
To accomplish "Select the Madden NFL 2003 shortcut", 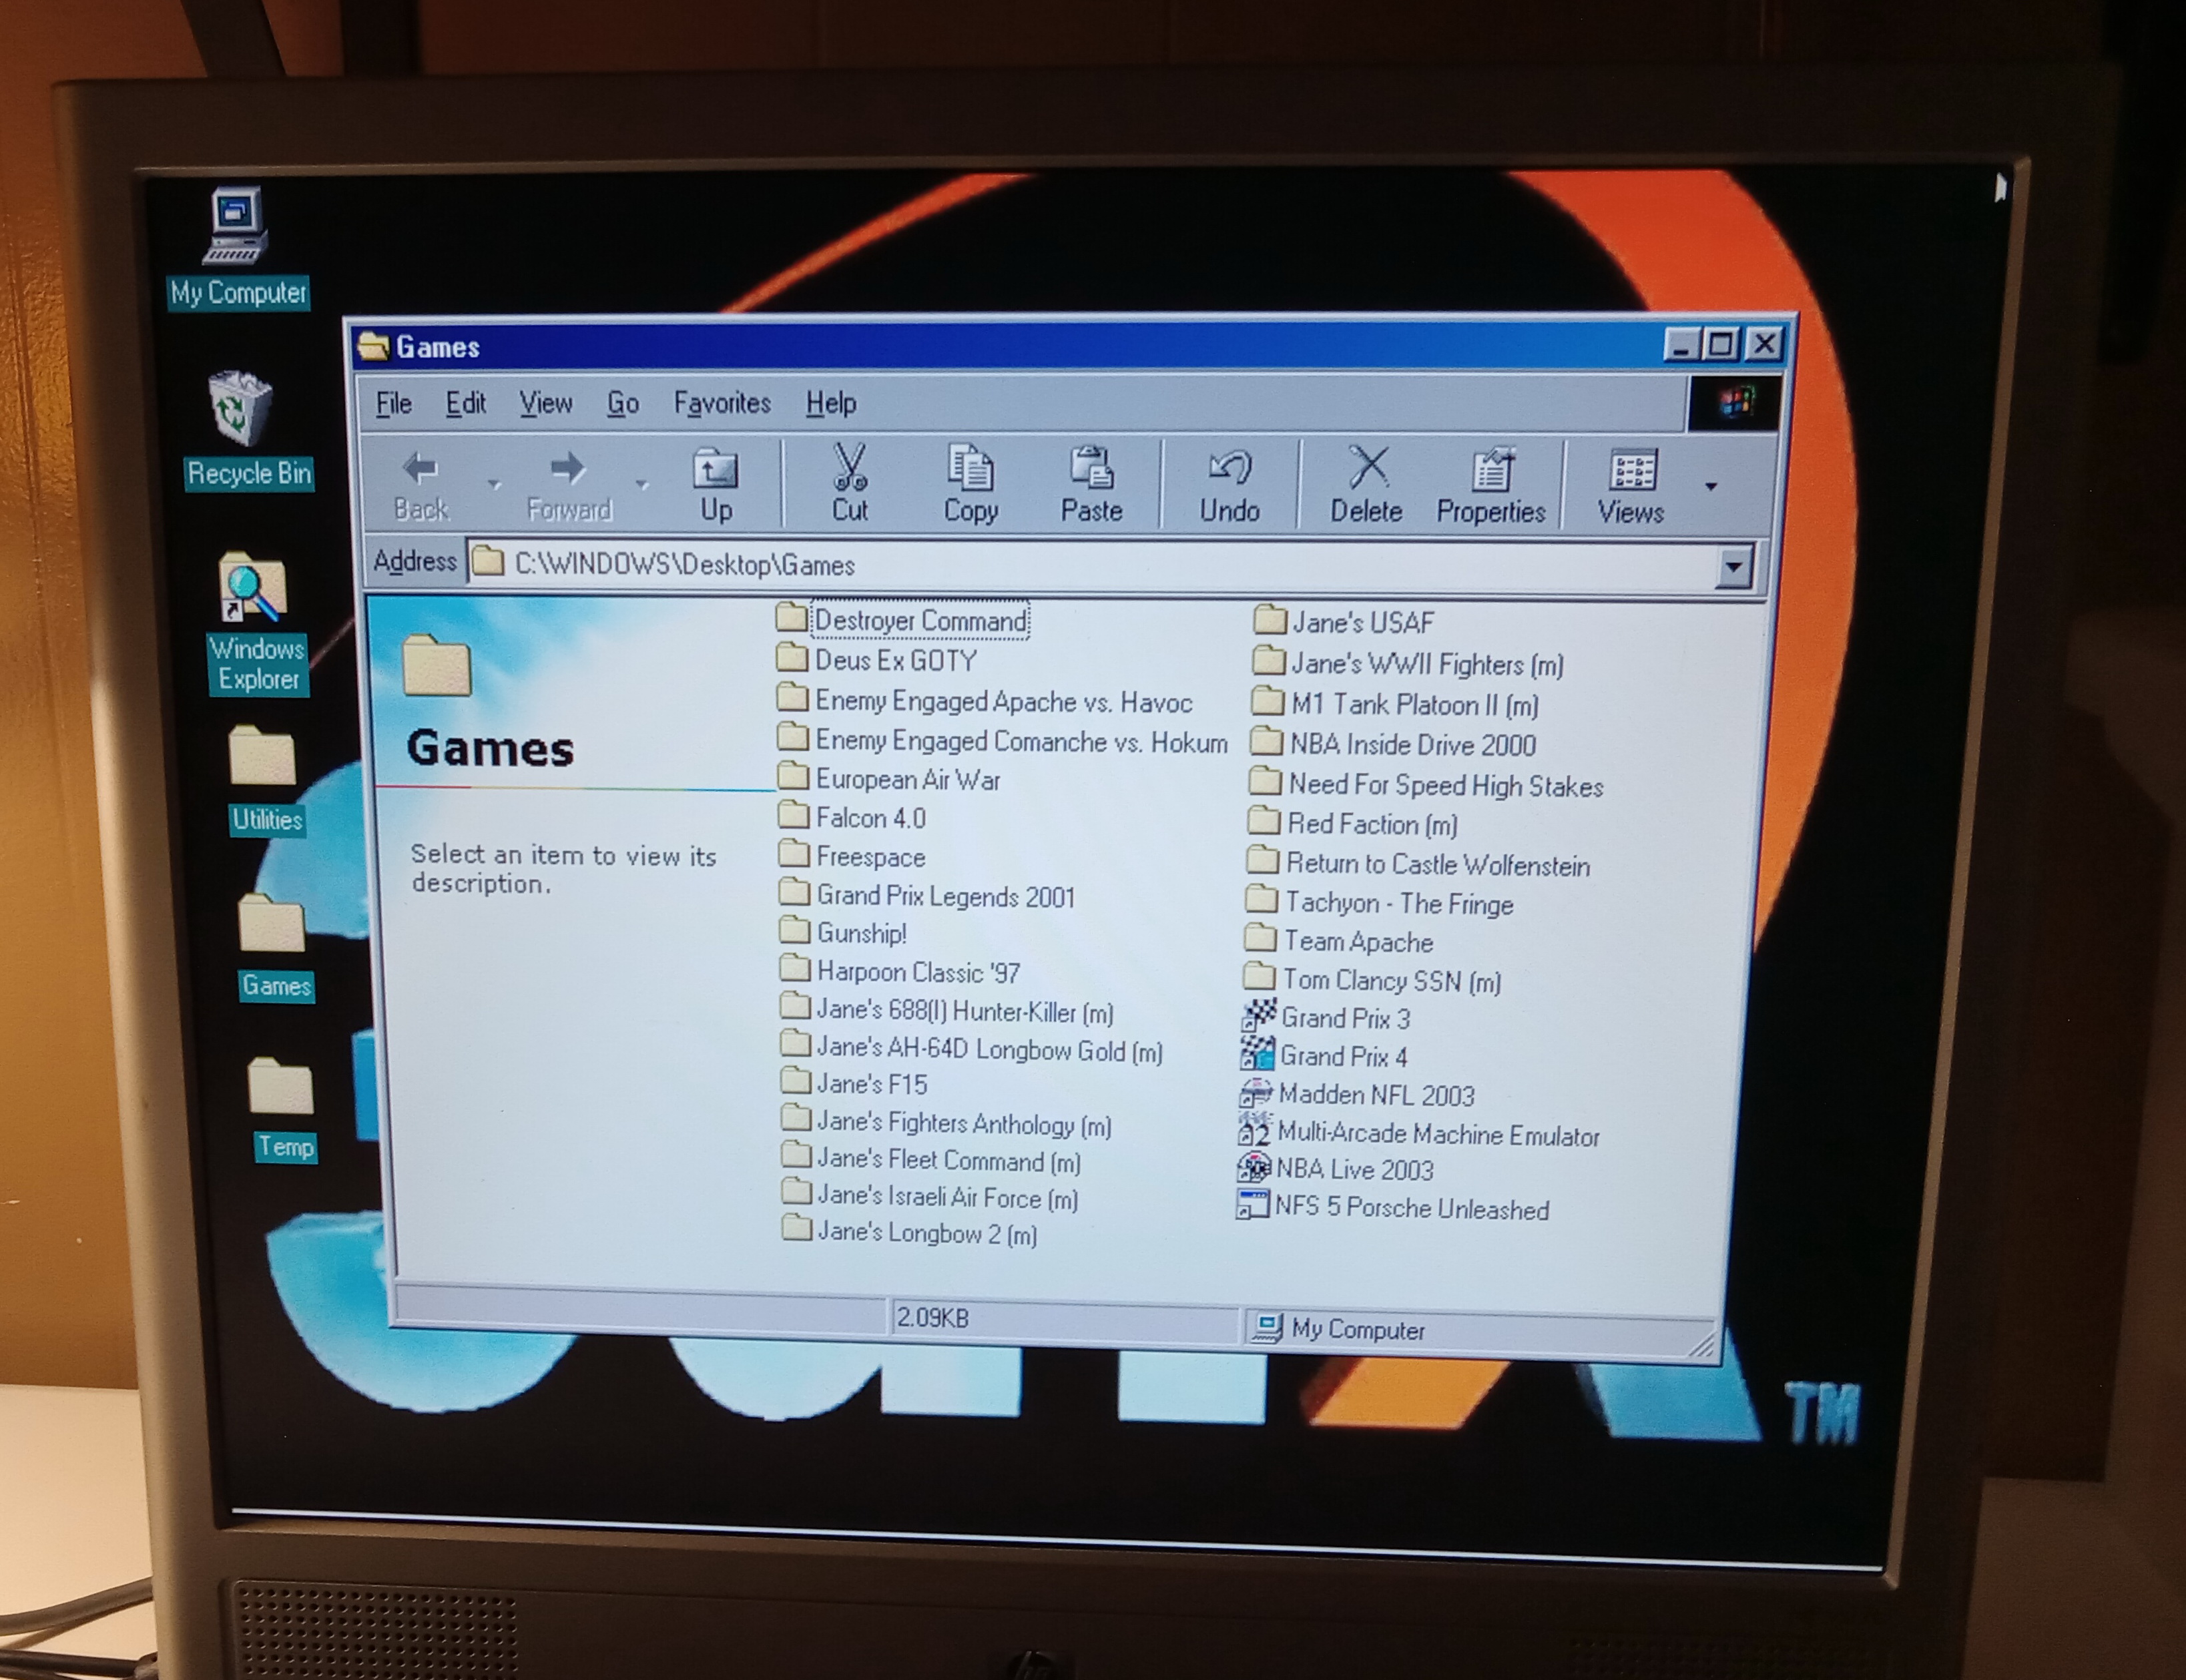I will point(1376,1095).
